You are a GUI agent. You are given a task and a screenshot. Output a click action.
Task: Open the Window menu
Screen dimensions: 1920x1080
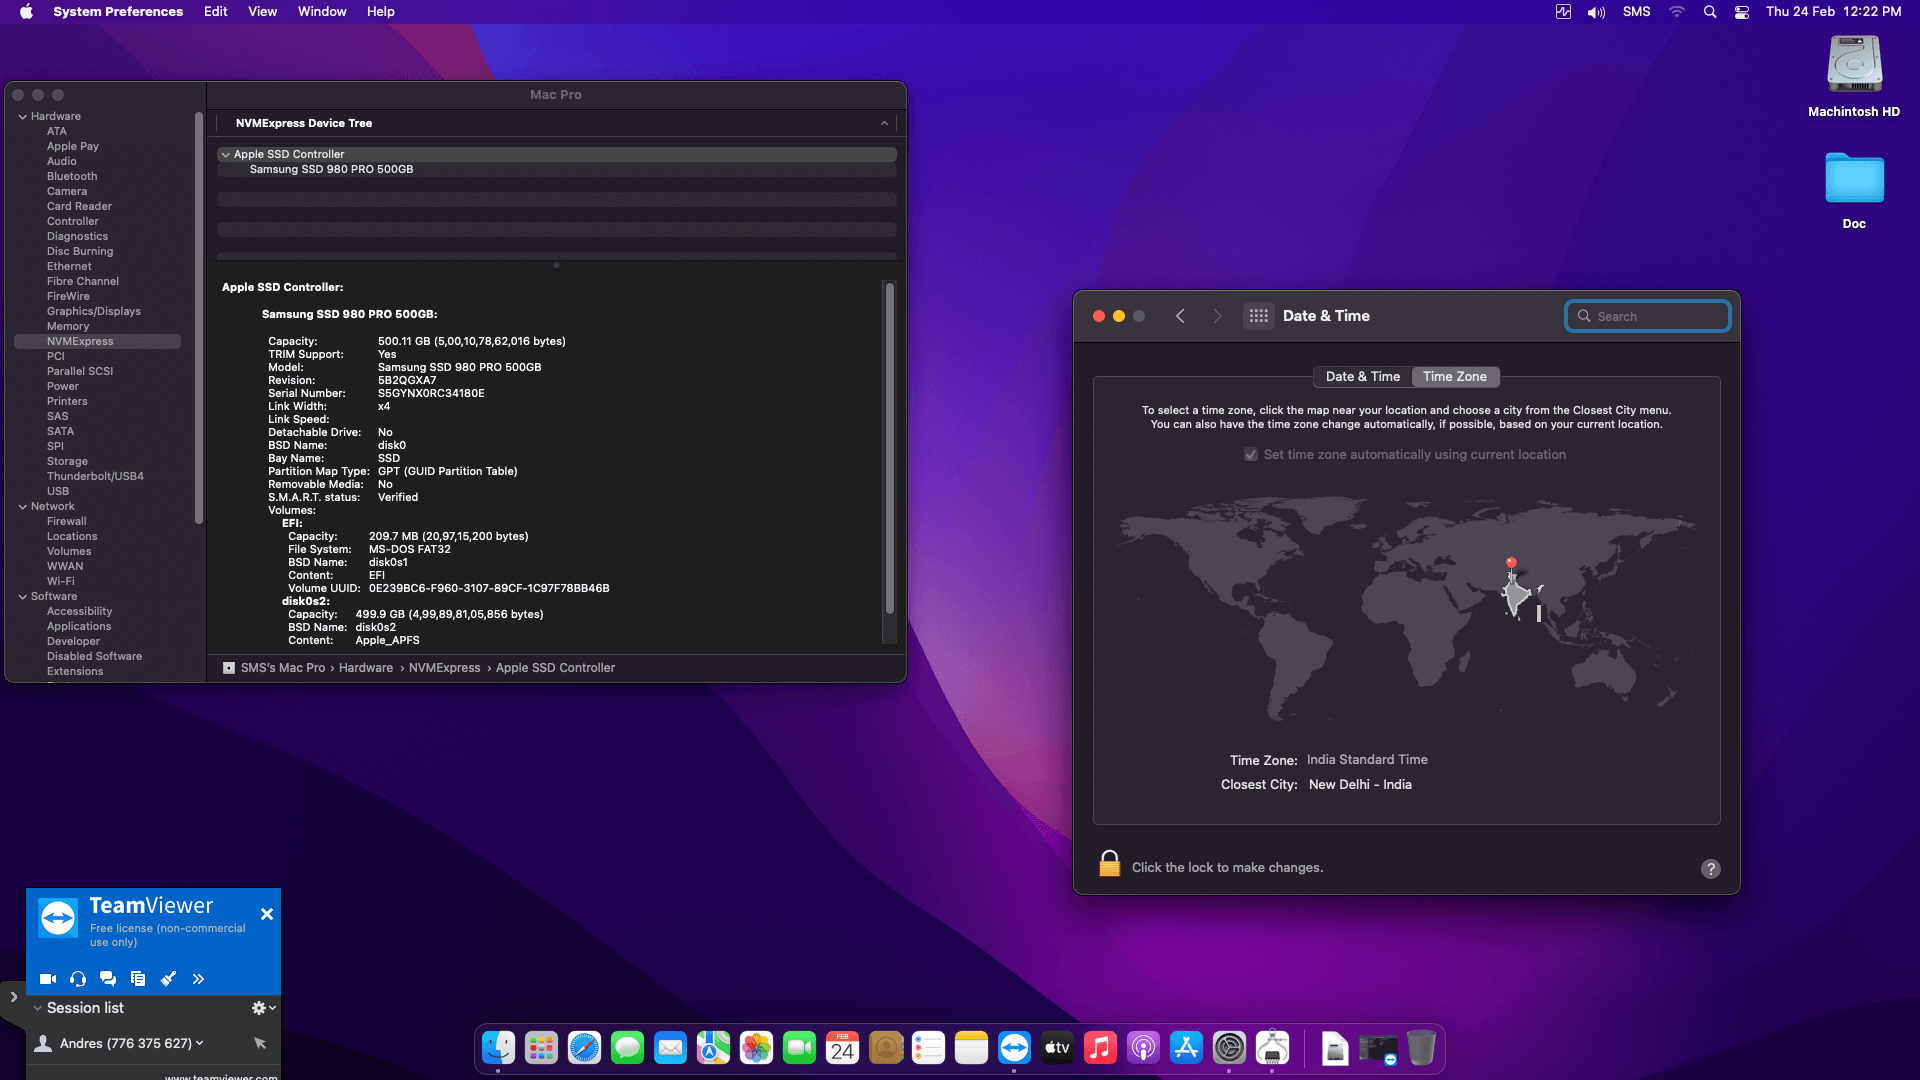[x=322, y=12]
